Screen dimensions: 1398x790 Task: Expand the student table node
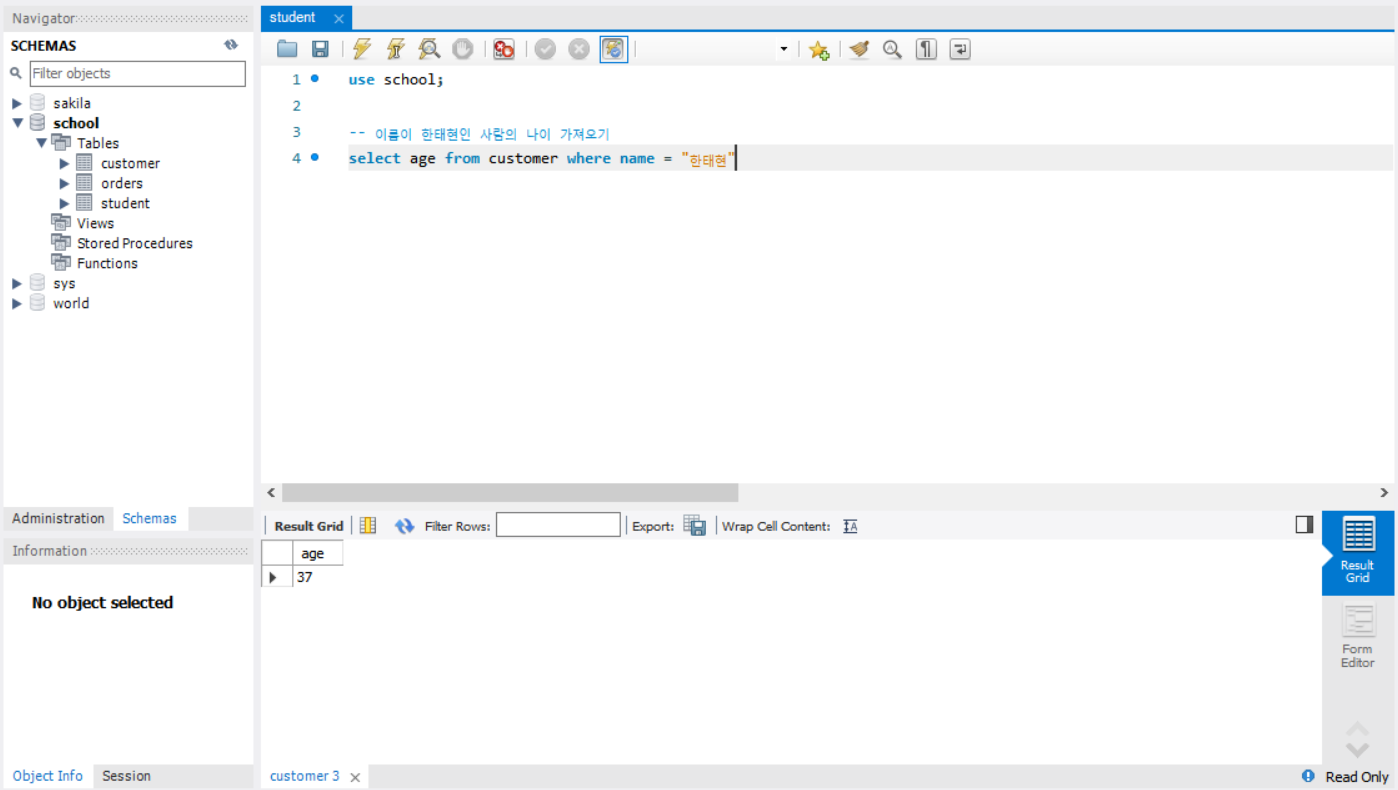(65, 203)
